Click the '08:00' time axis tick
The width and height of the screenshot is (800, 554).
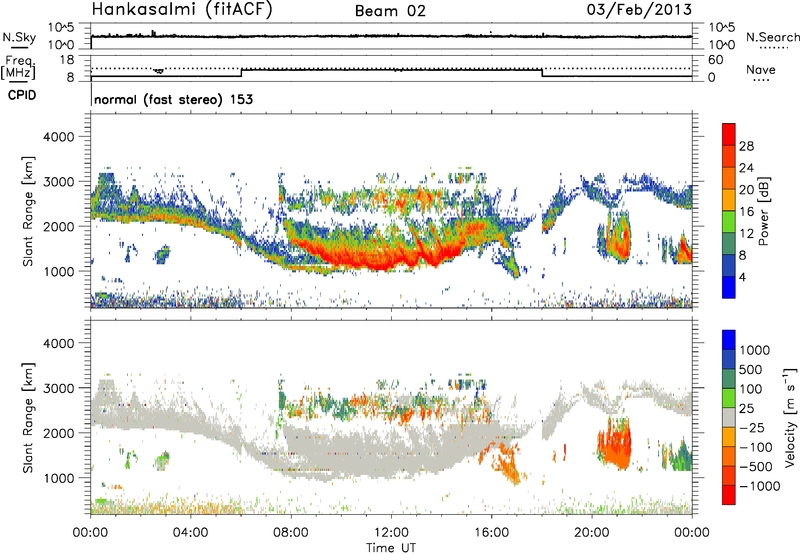pos(291,533)
